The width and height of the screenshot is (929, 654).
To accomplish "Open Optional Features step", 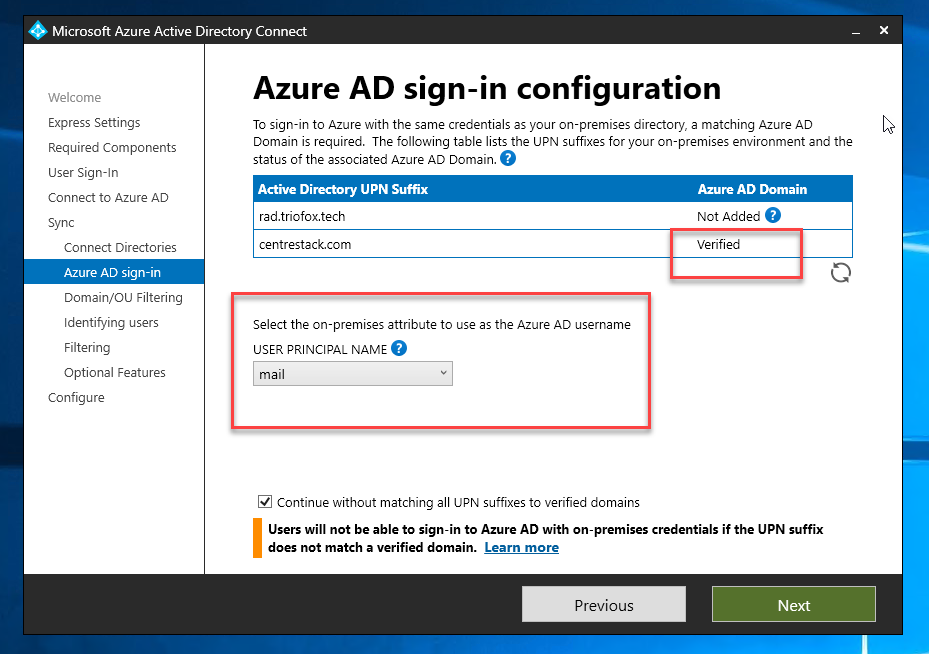I will click(115, 373).
